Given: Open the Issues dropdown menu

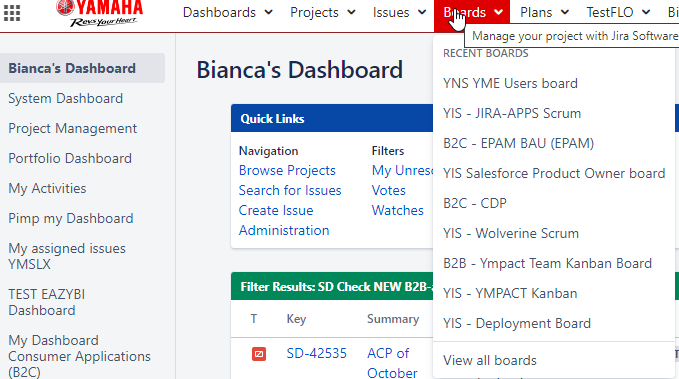Looking at the screenshot, I should [x=399, y=13].
